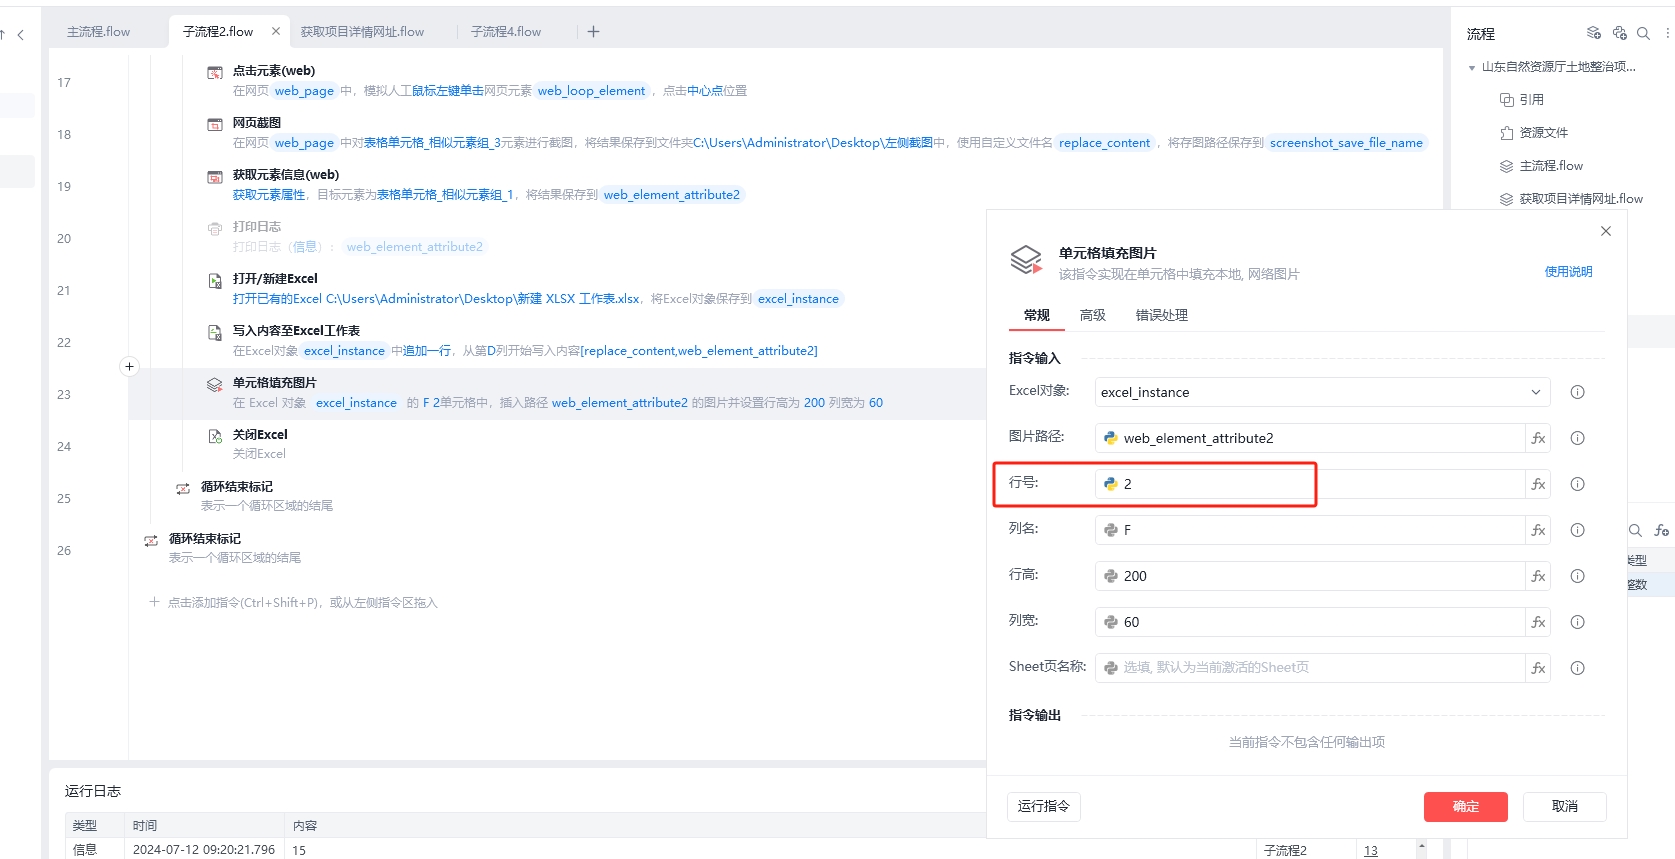Click the search icon in 流程 panel

[1643, 33]
